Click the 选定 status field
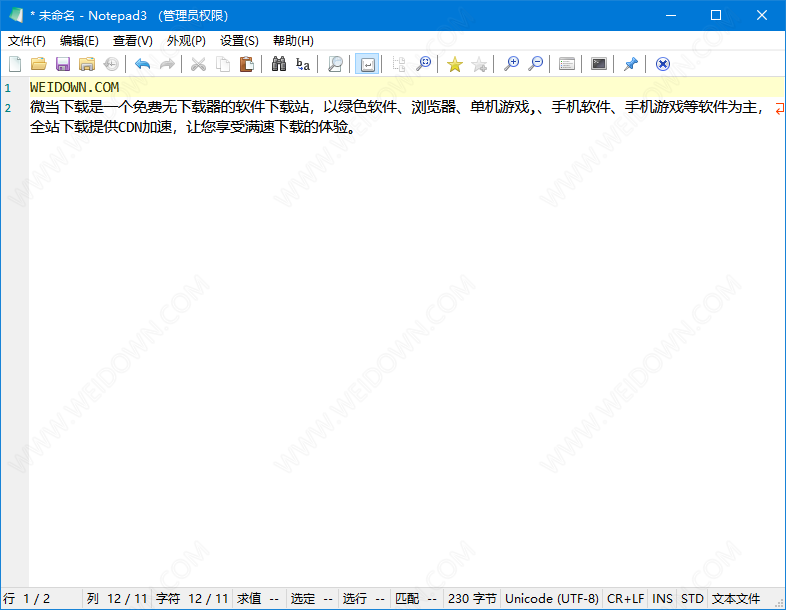Viewport: 786px width, 610px height. tap(312, 598)
